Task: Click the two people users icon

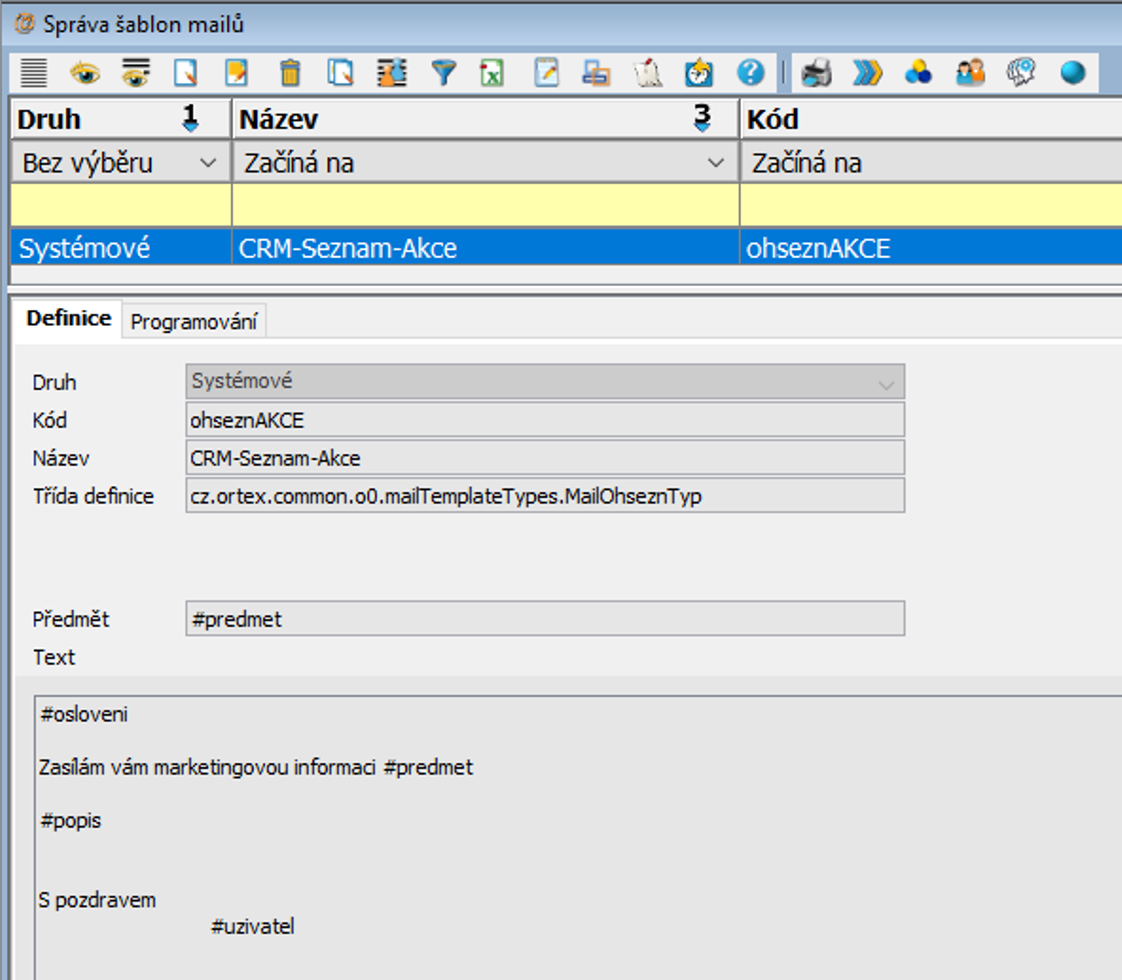Action: click(x=970, y=73)
